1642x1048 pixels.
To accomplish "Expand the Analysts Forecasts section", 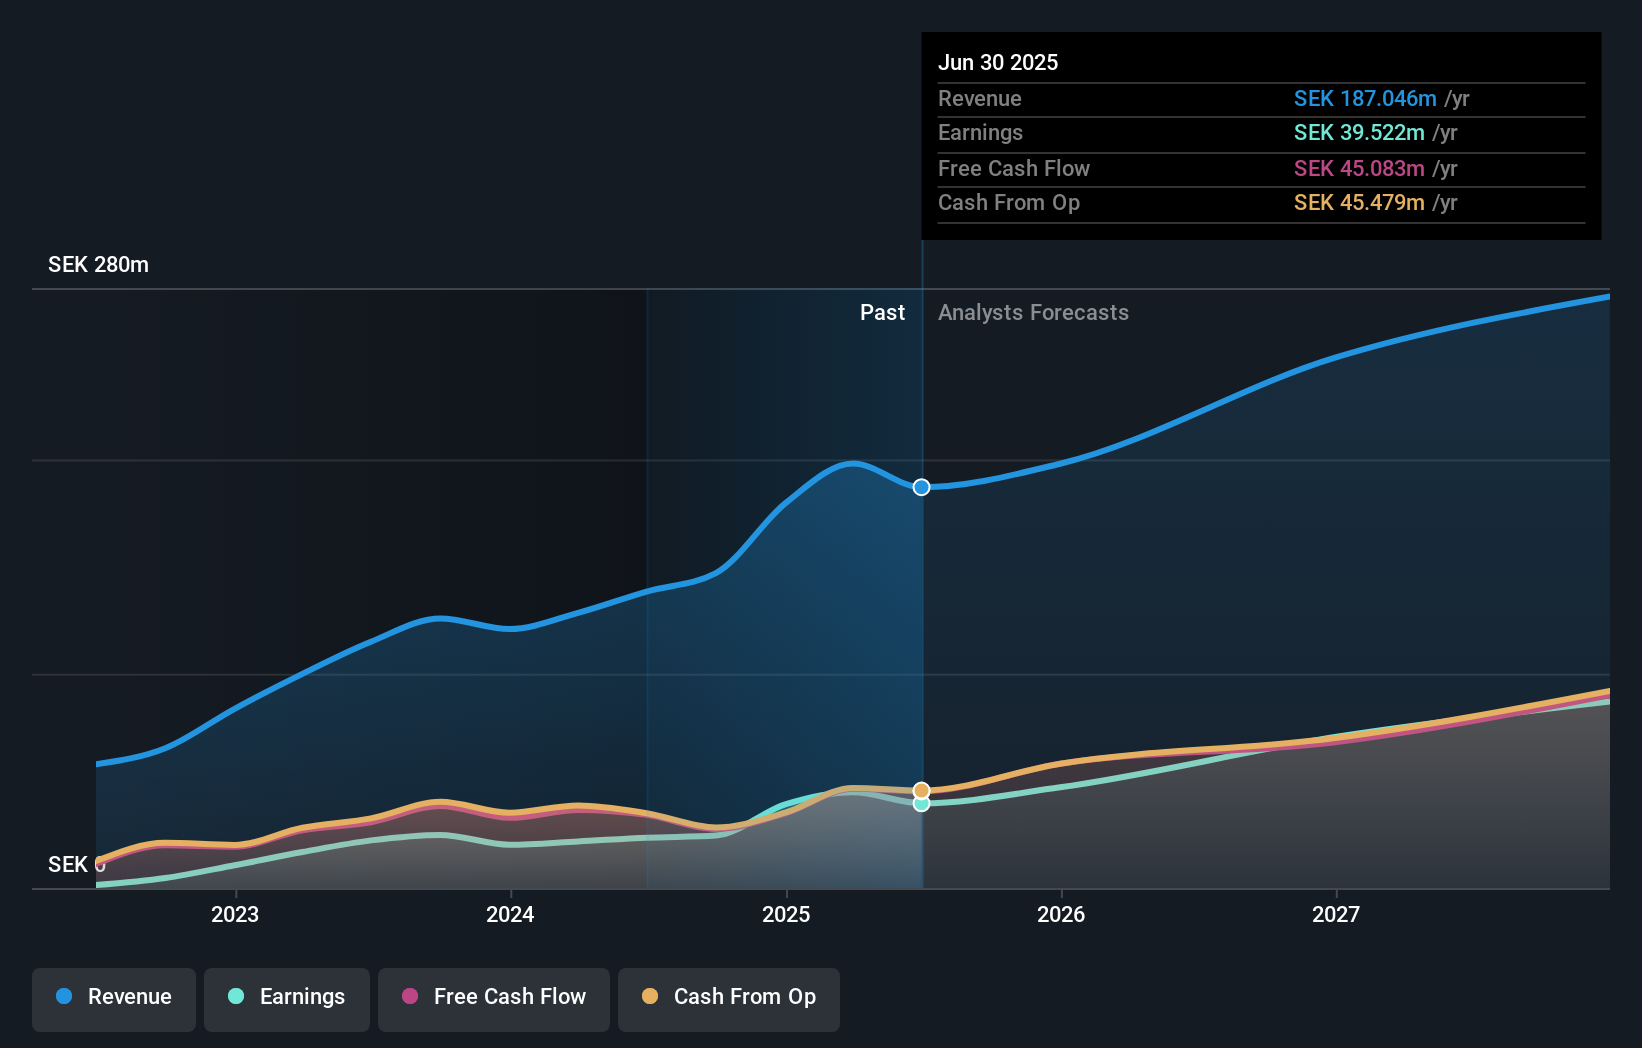I will click(1033, 312).
